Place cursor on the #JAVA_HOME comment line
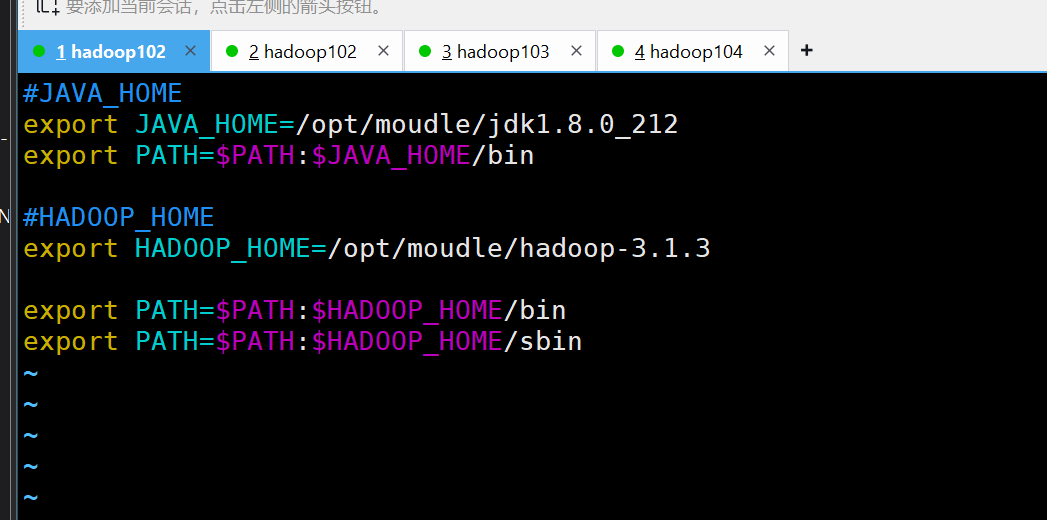The width and height of the screenshot is (1047, 520). (102, 94)
